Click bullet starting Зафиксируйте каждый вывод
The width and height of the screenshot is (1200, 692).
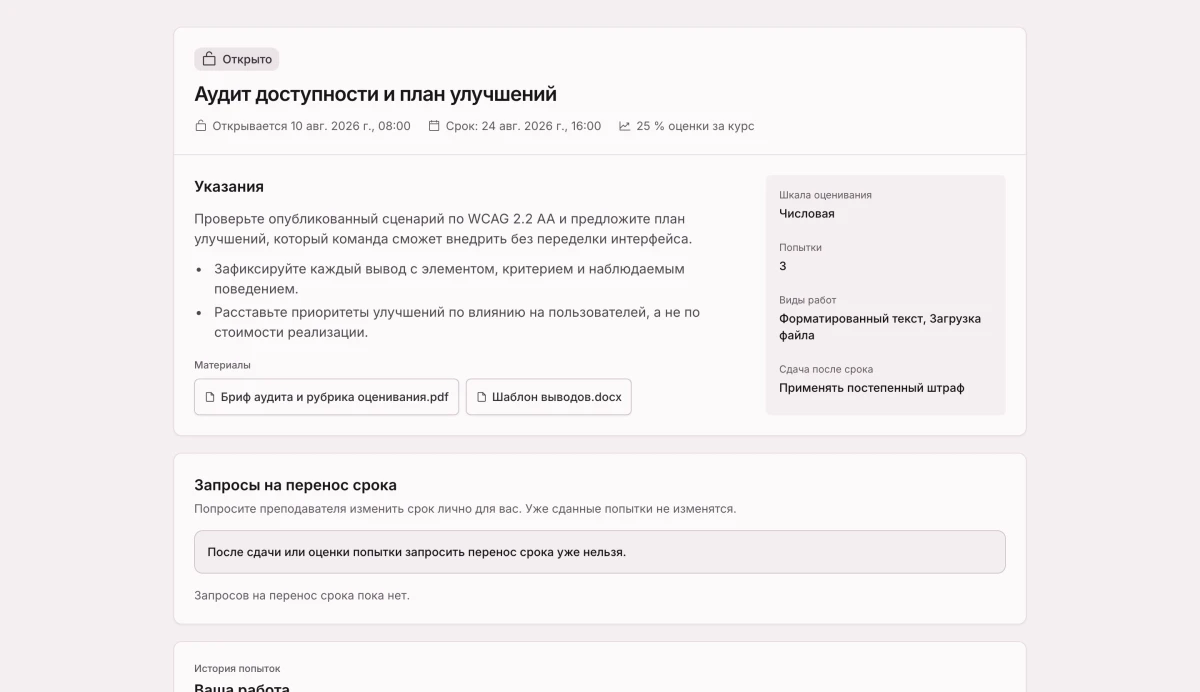click(449, 279)
